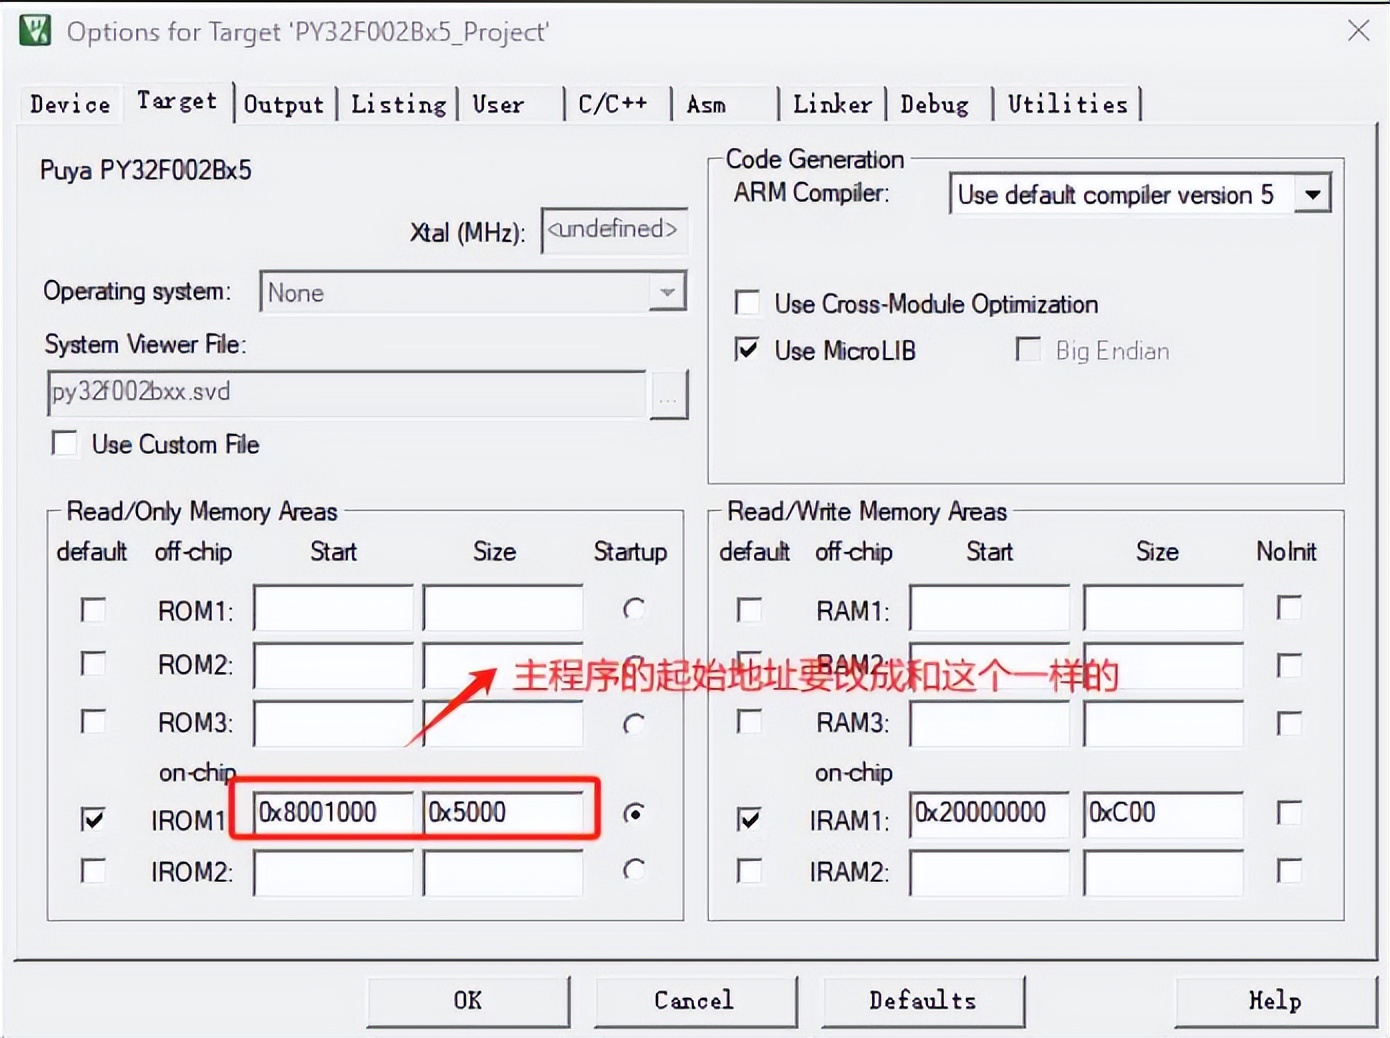Click the IROM1 Start field showing 0x8001000
Screen dimensions: 1390x1038
(x=333, y=813)
